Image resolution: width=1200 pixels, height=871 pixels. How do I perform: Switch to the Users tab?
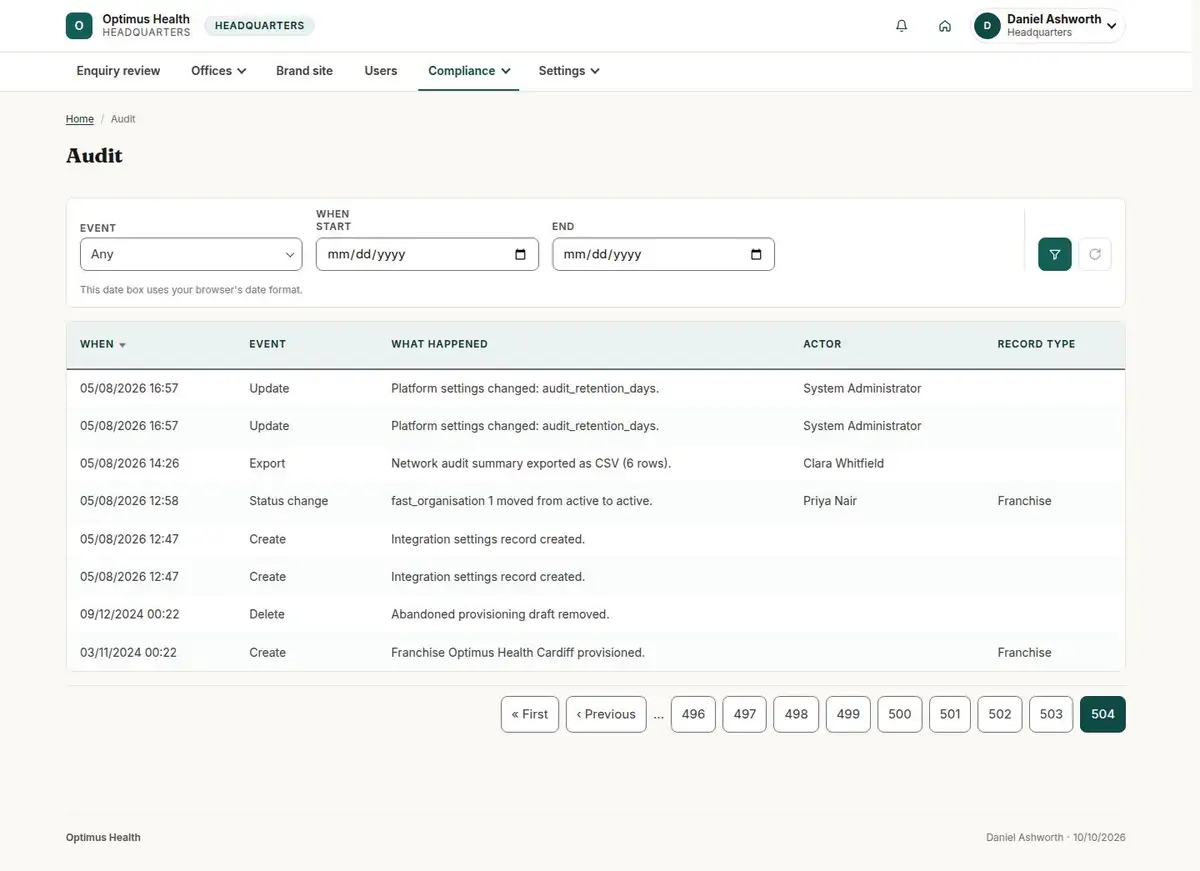click(x=381, y=71)
